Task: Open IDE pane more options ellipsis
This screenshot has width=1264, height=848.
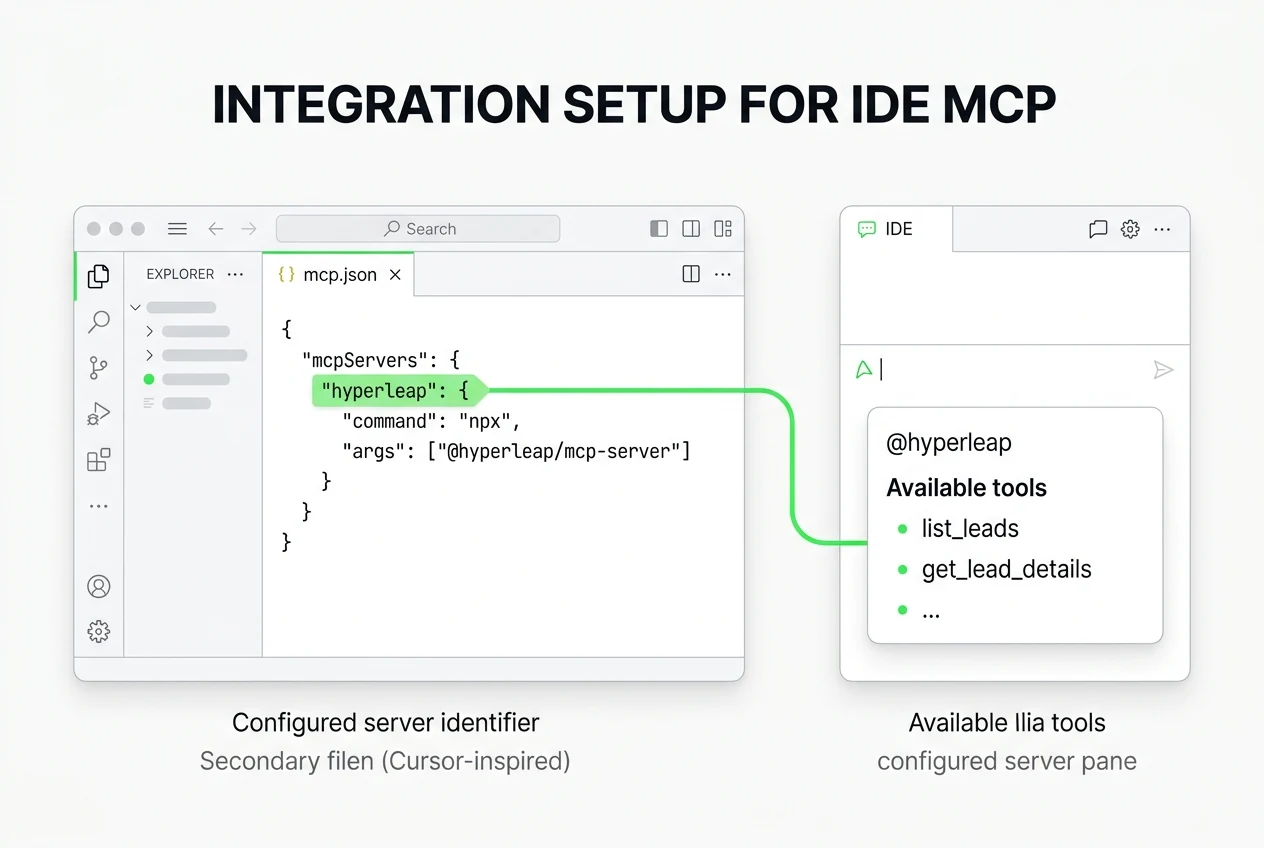Action: pos(1162,229)
